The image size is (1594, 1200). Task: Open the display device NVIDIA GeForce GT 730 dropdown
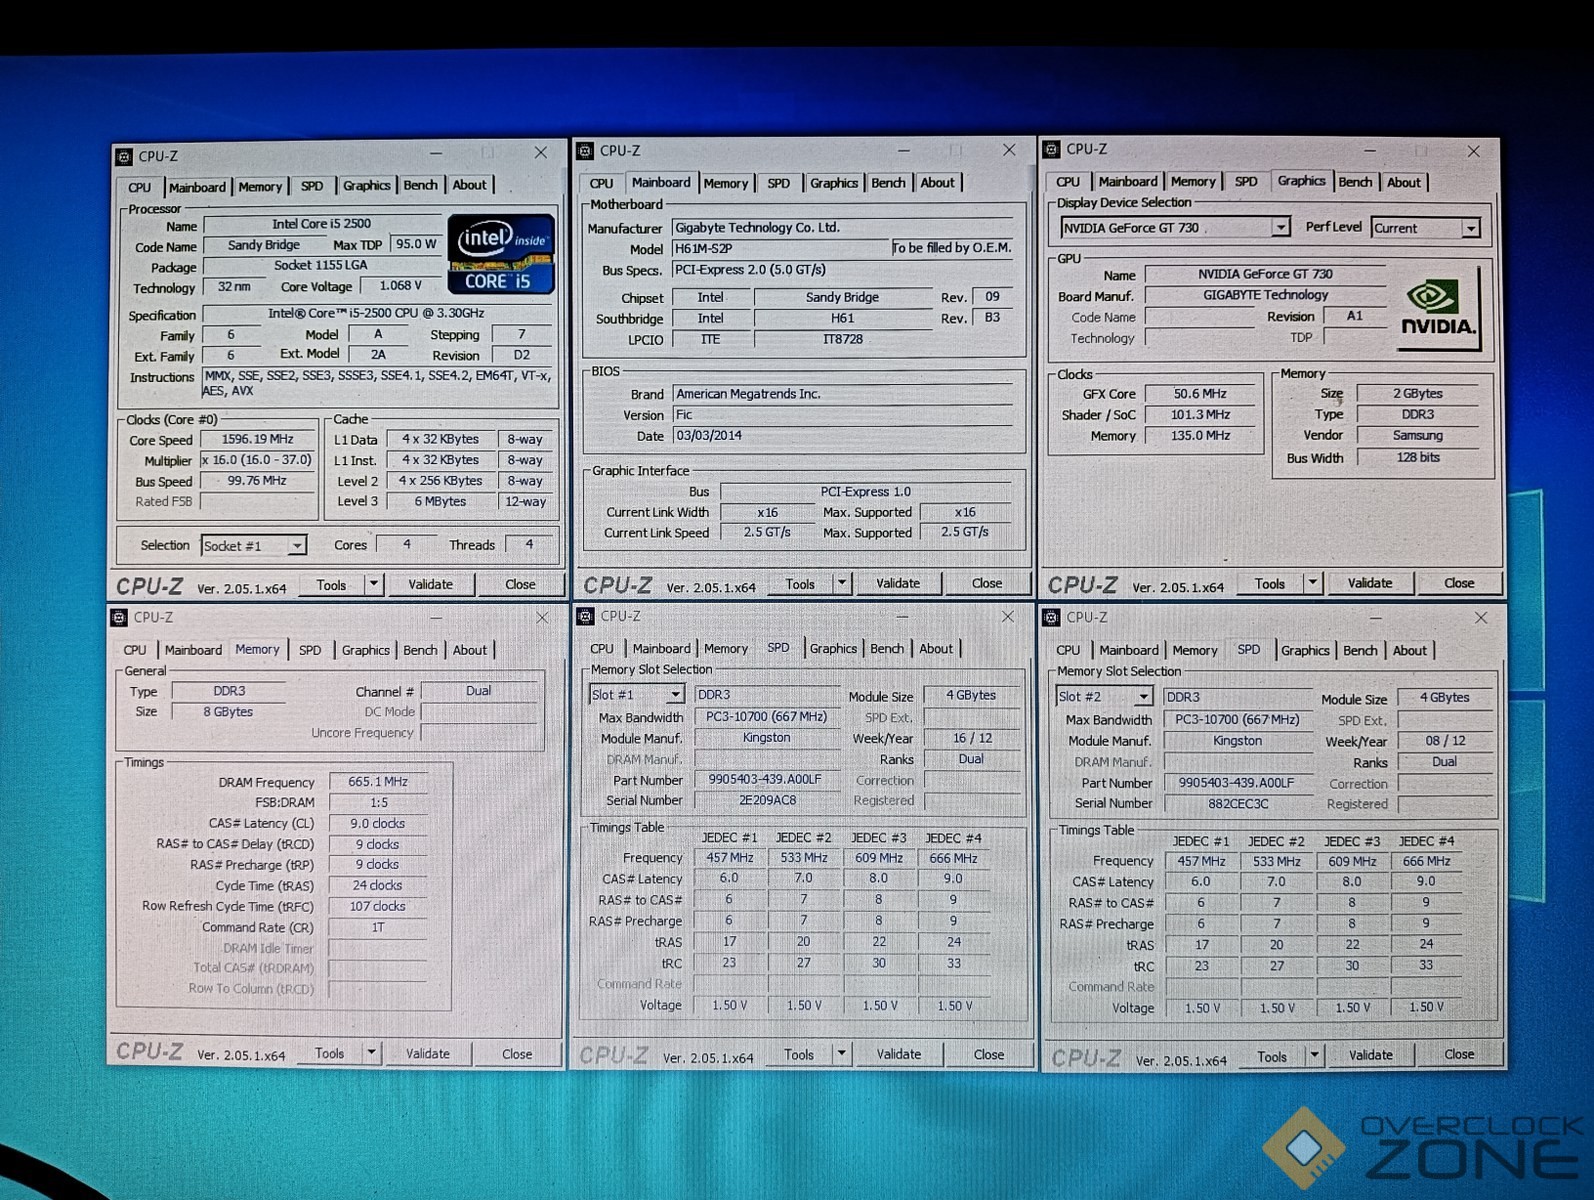1281,227
